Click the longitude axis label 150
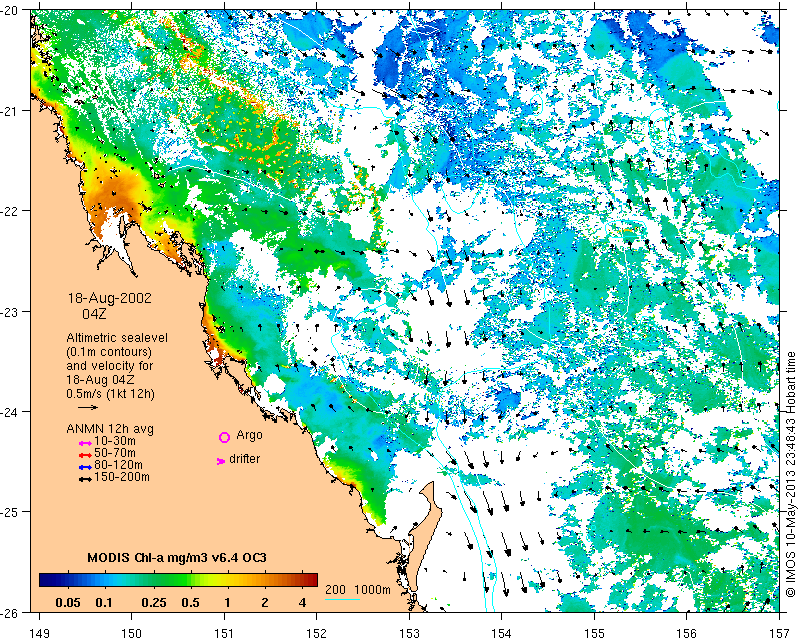Image resolution: width=800 pixels, height=640 pixels. point(132,633)
